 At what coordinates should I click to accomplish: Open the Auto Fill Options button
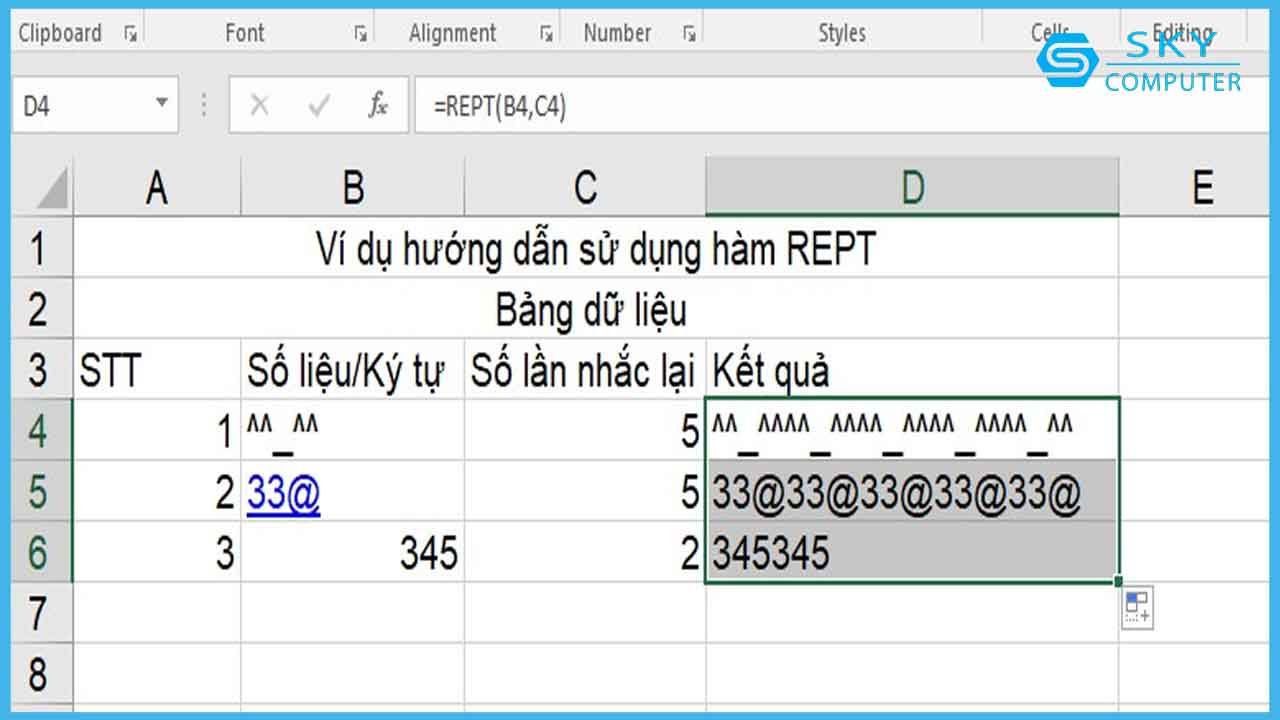(x=1137, y=607)
